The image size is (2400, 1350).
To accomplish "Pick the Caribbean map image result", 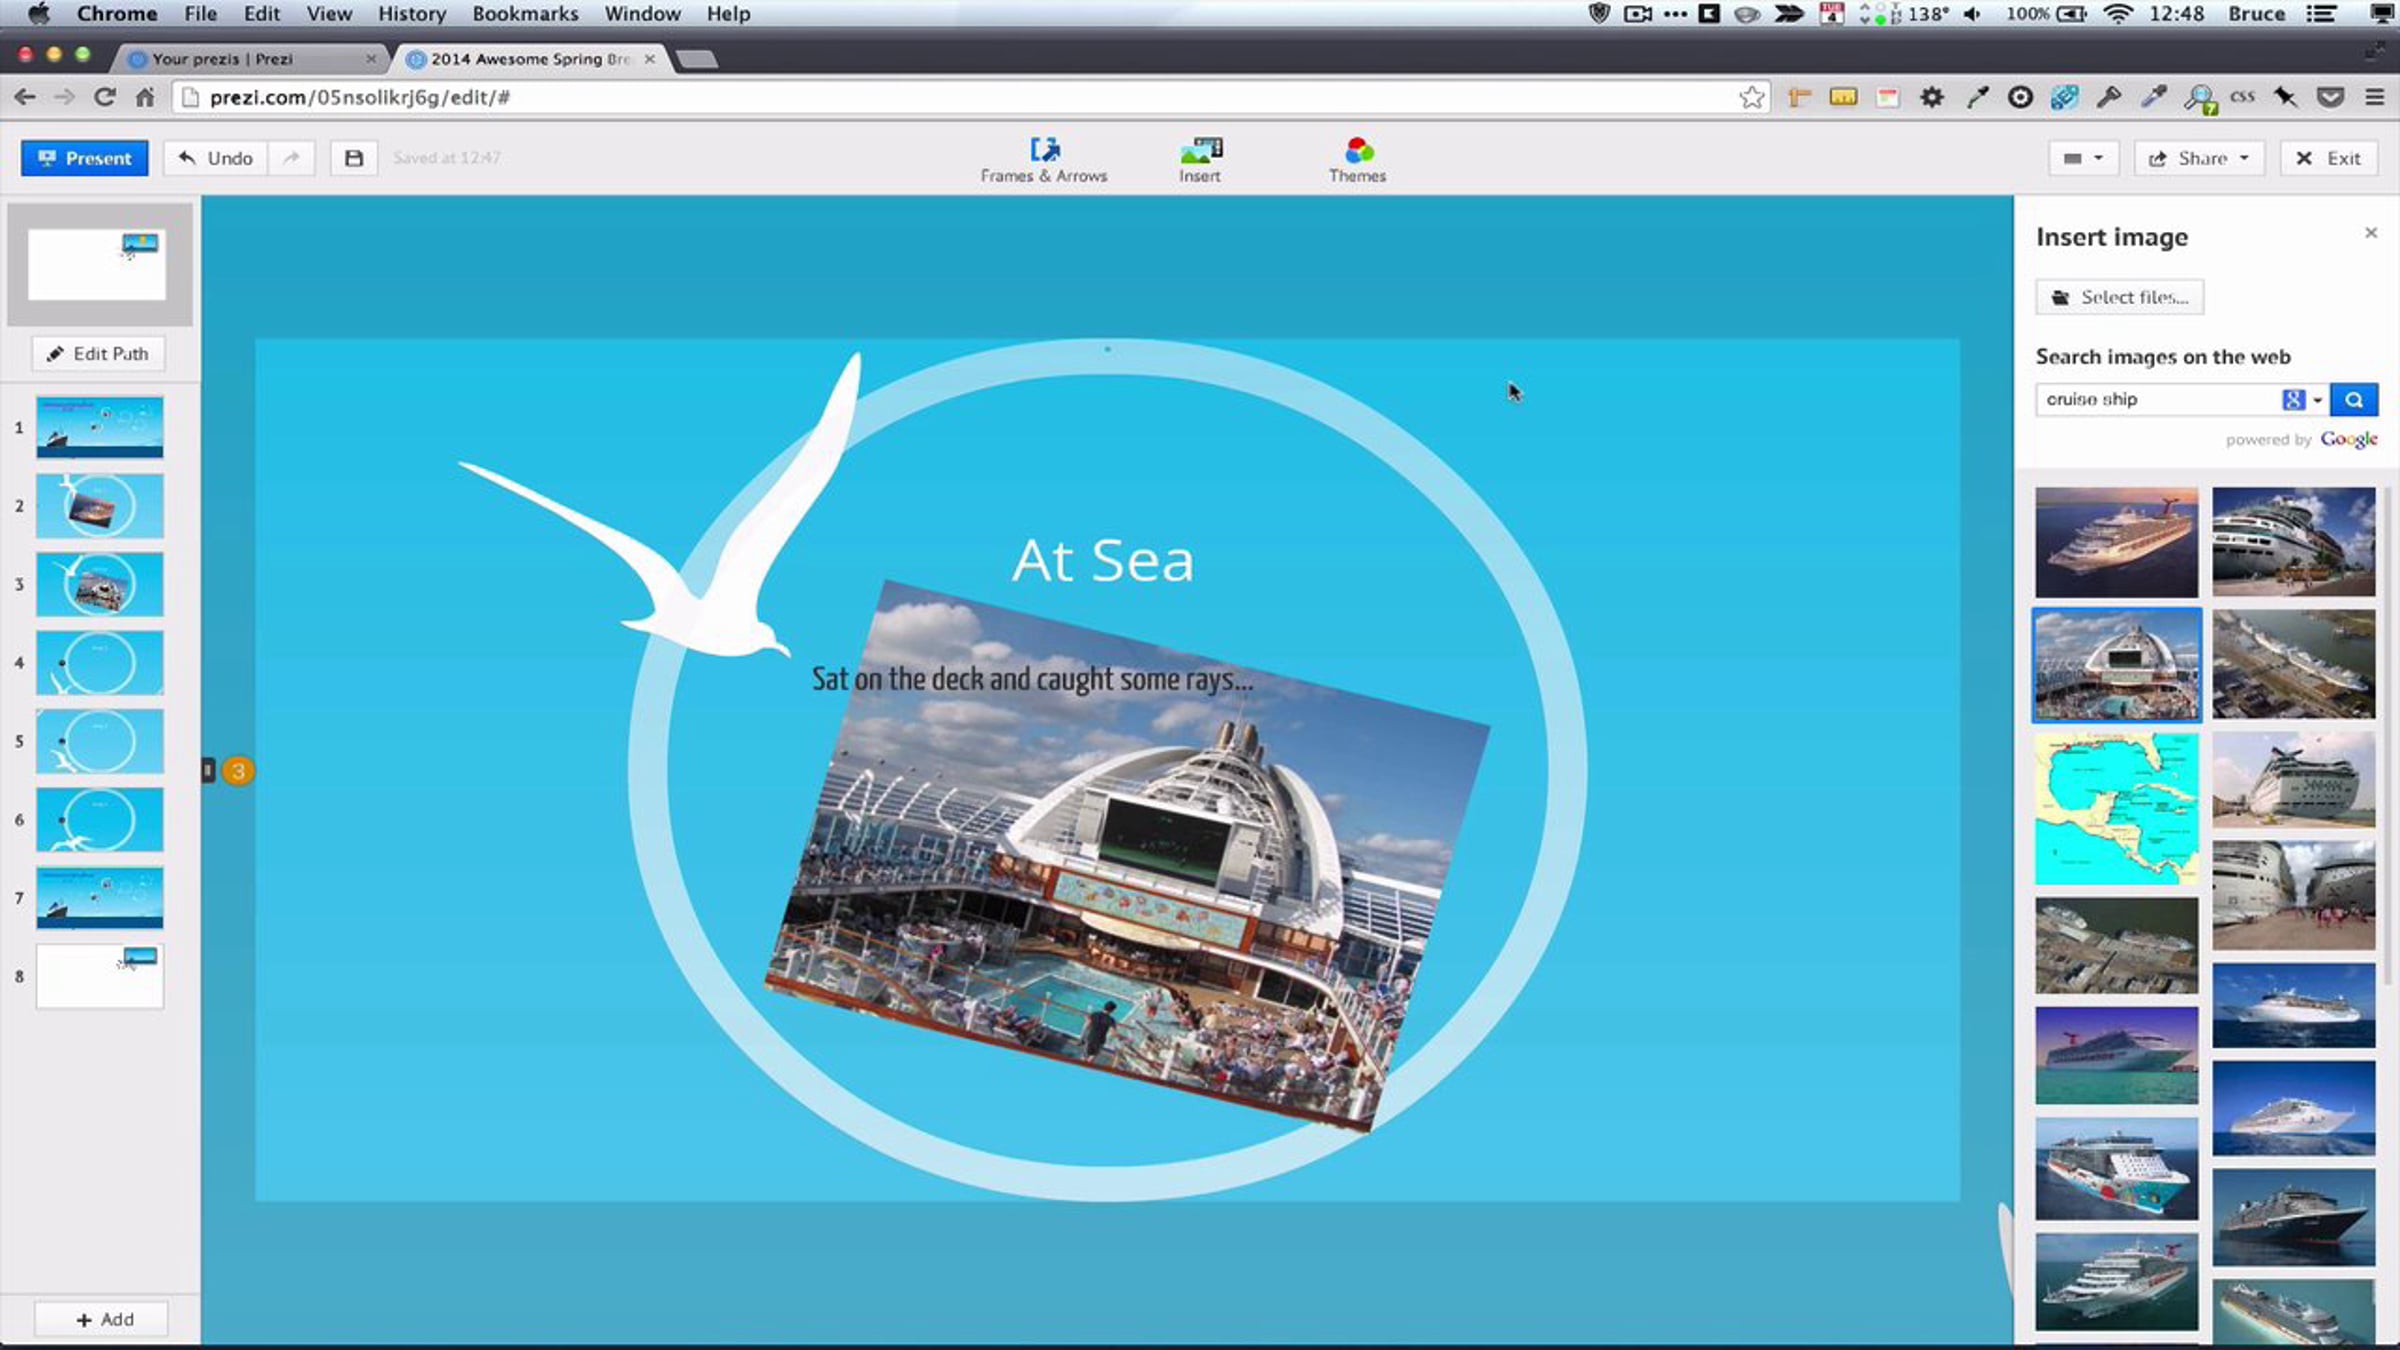I will click(2116, 808).
